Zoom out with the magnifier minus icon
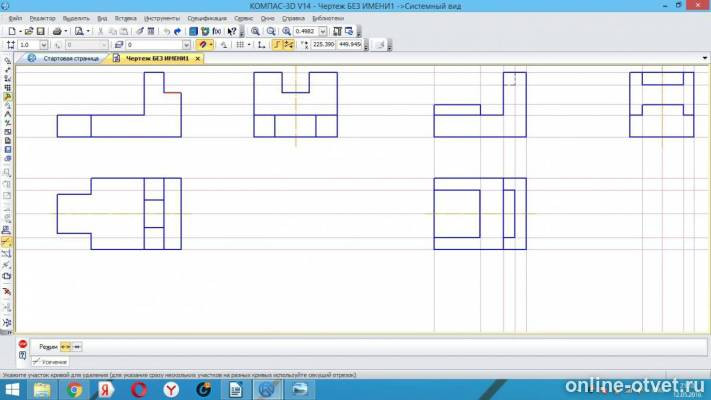711x400 pixels. click(271, 31)
